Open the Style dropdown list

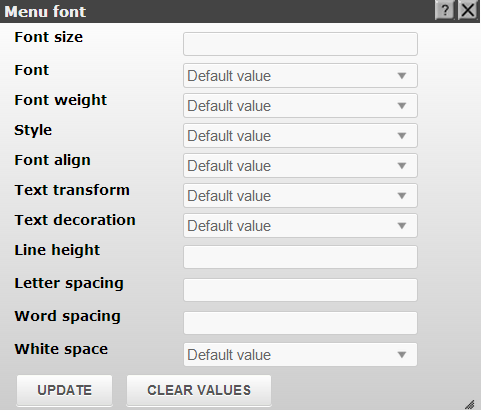pyautogui.click(x=300, y=136)
